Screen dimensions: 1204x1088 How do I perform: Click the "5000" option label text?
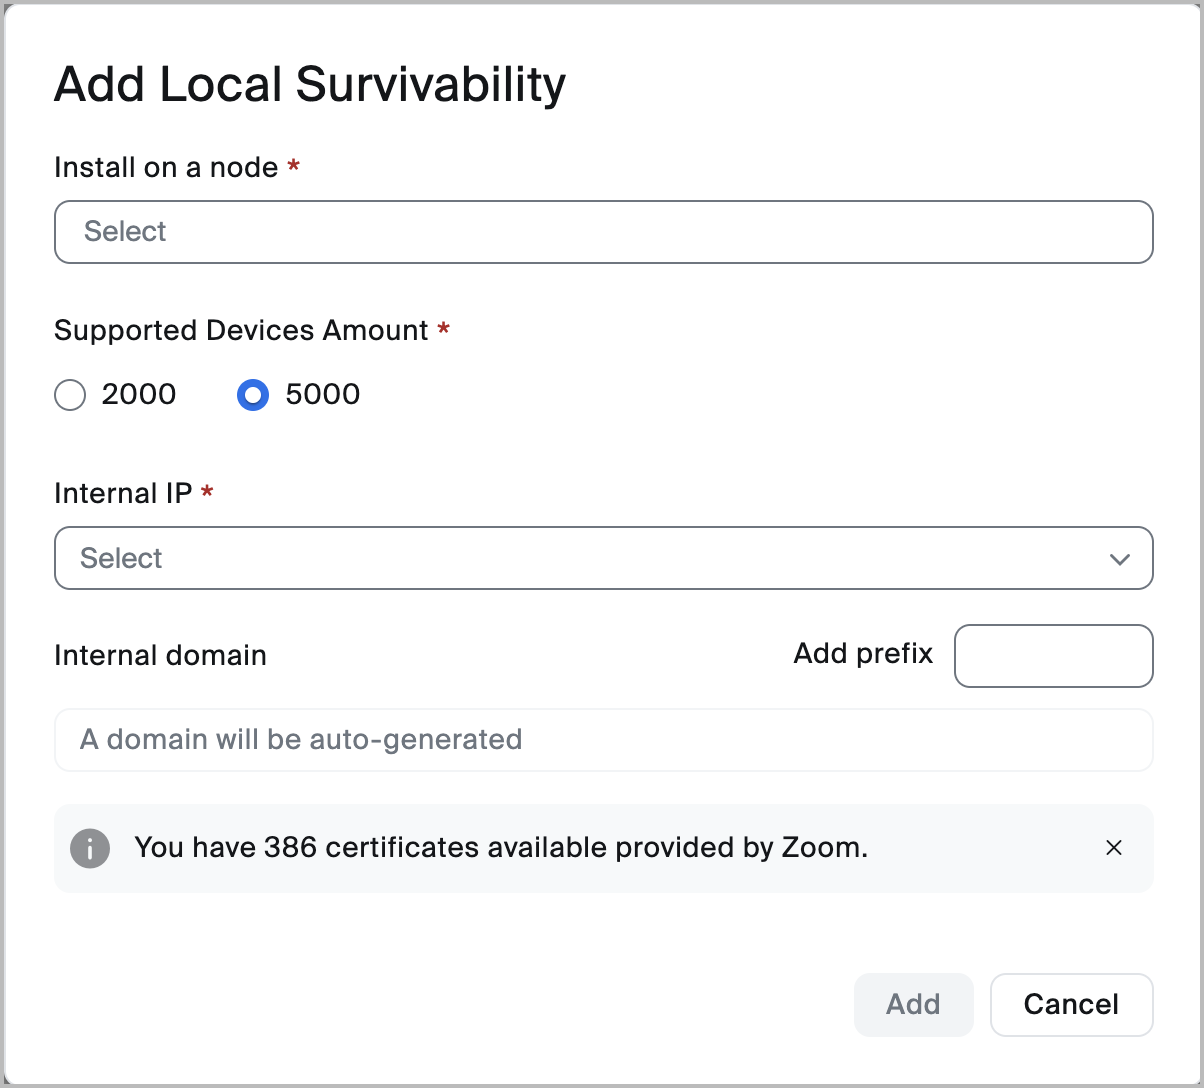[x=322, y=395]
